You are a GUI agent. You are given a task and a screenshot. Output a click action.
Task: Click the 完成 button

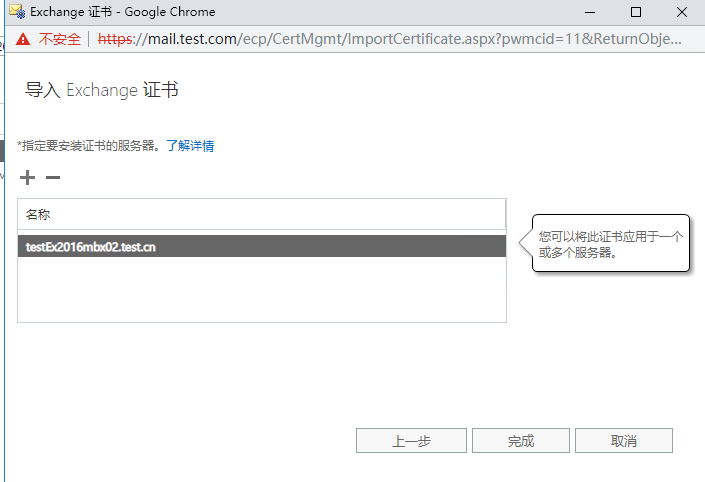click(521, 441)
